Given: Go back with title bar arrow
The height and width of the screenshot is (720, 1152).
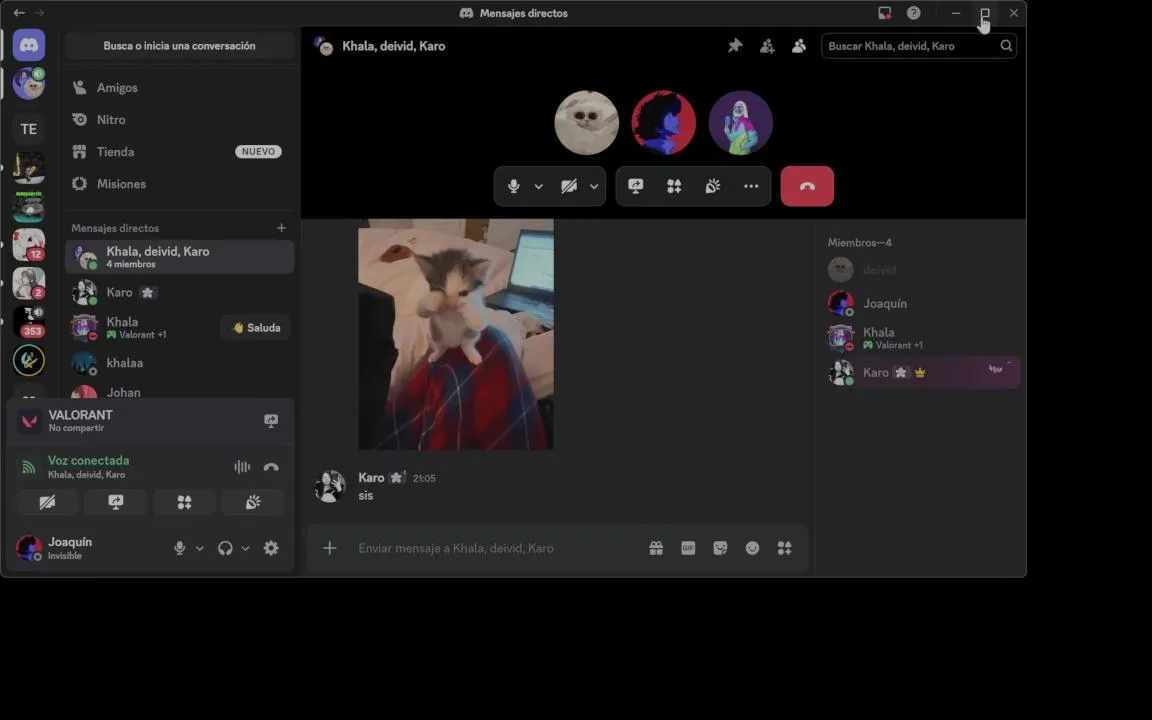Looking at the screenshot, I should [19, 13].
